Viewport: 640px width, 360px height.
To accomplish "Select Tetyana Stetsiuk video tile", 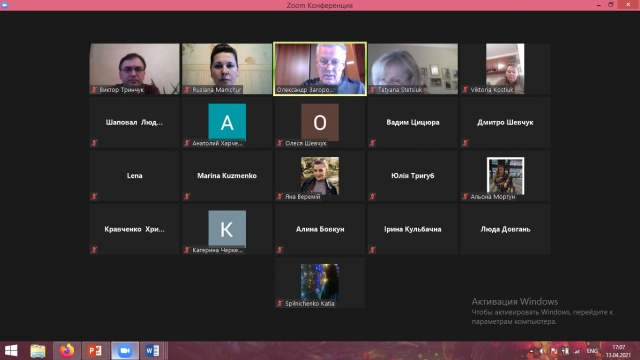I will [413, 69].
